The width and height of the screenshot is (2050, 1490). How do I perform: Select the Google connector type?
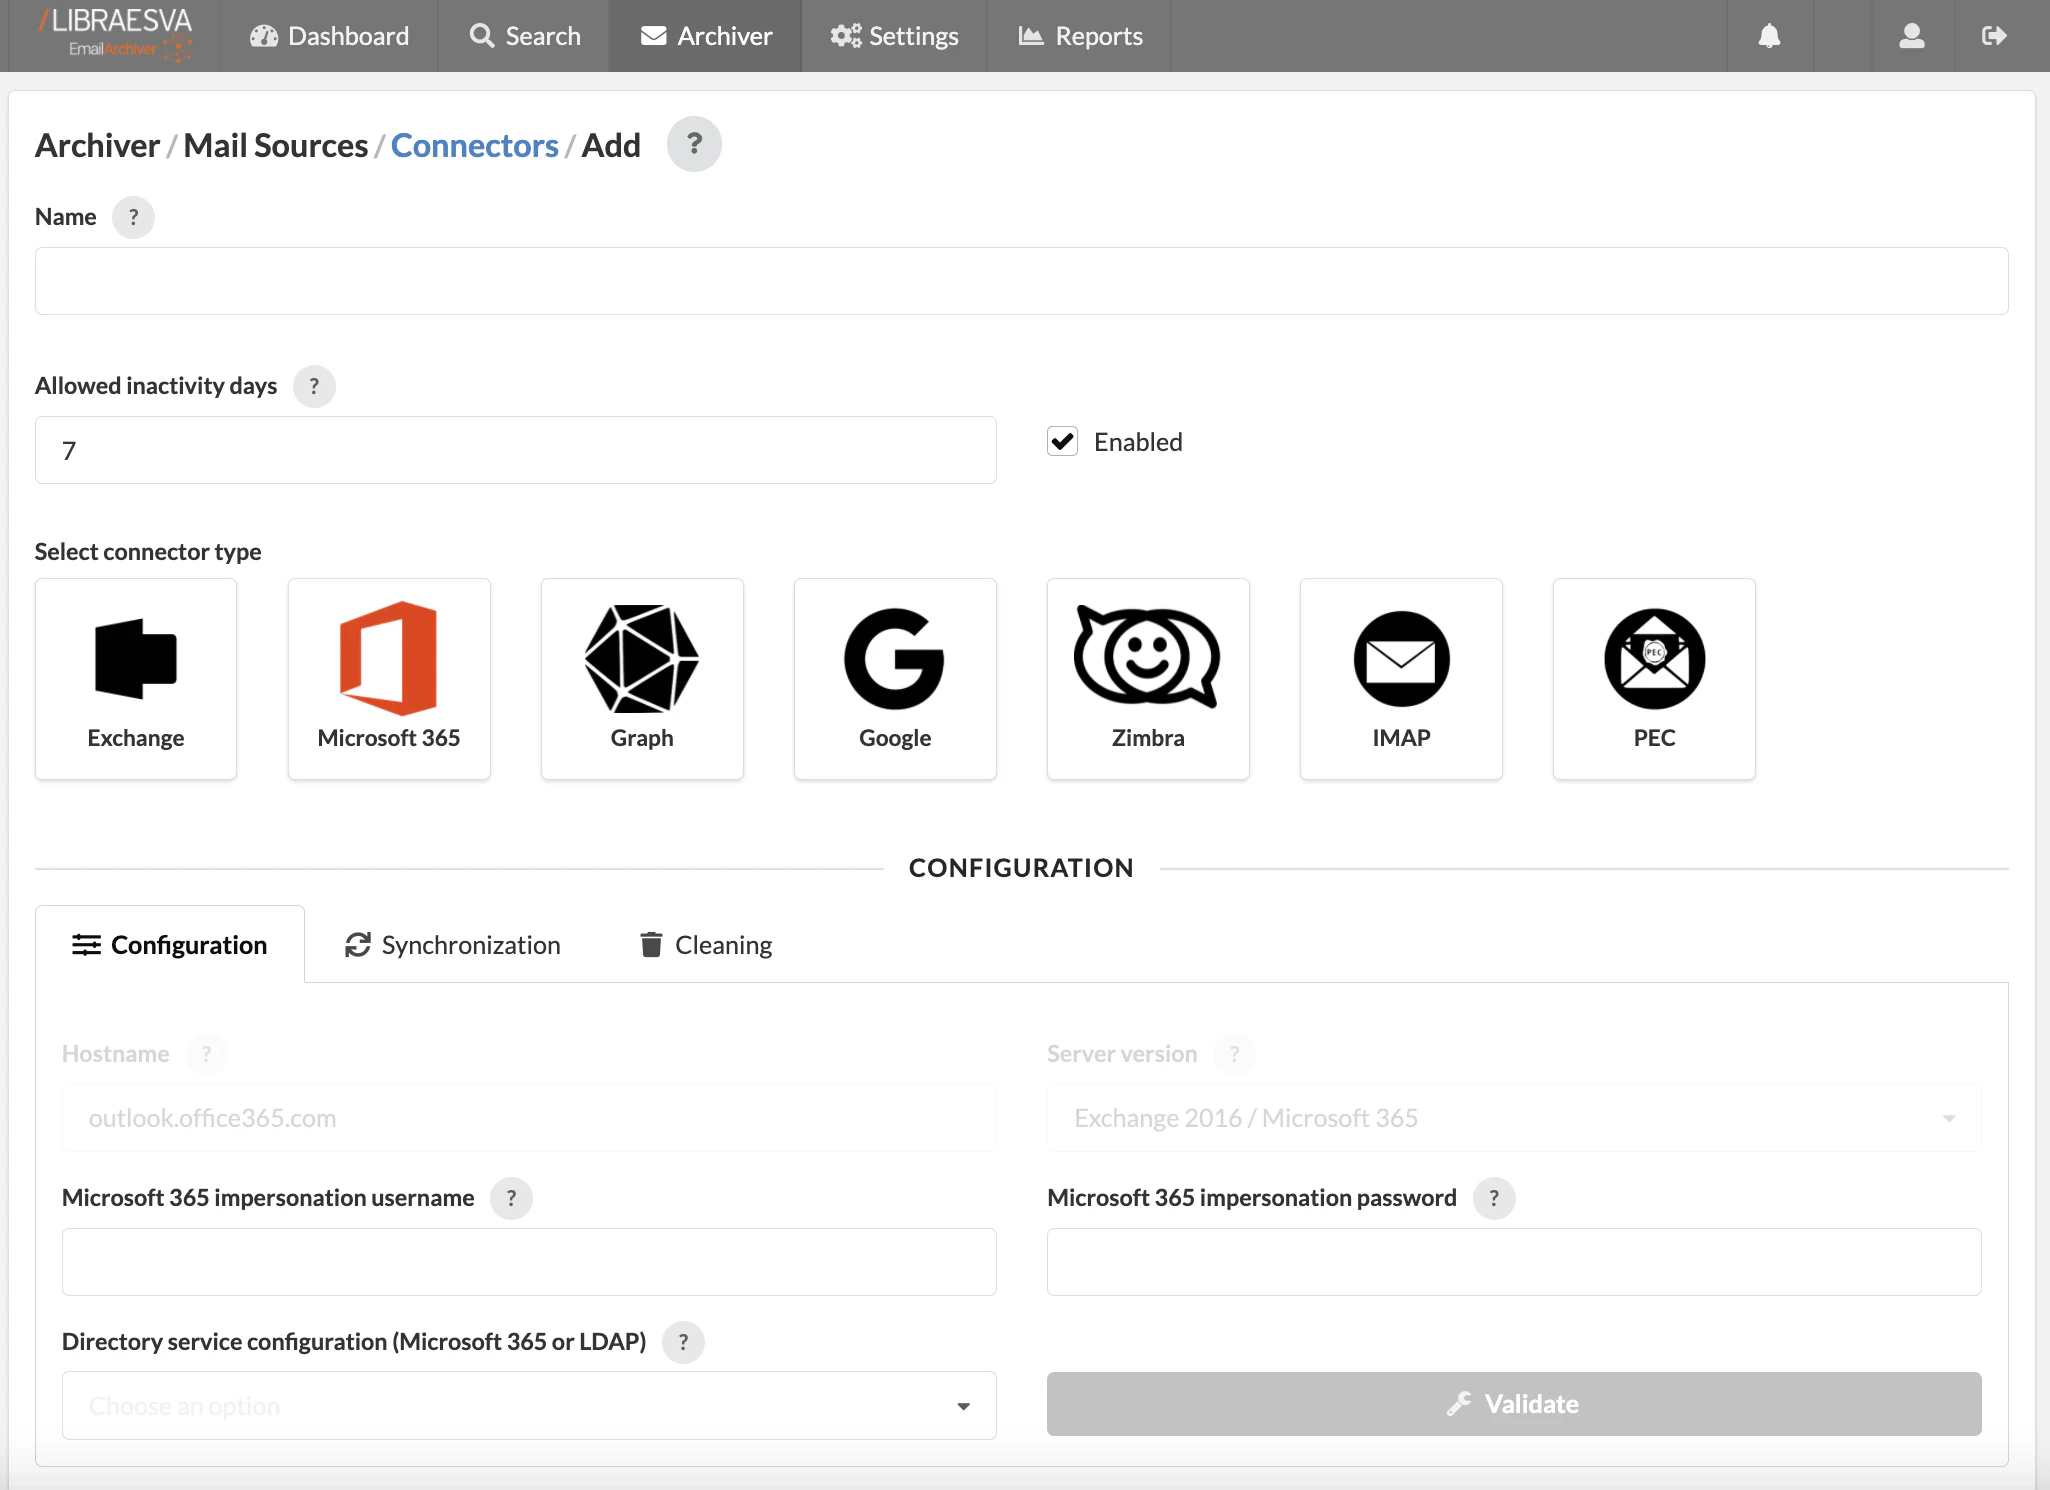[894, 678]
